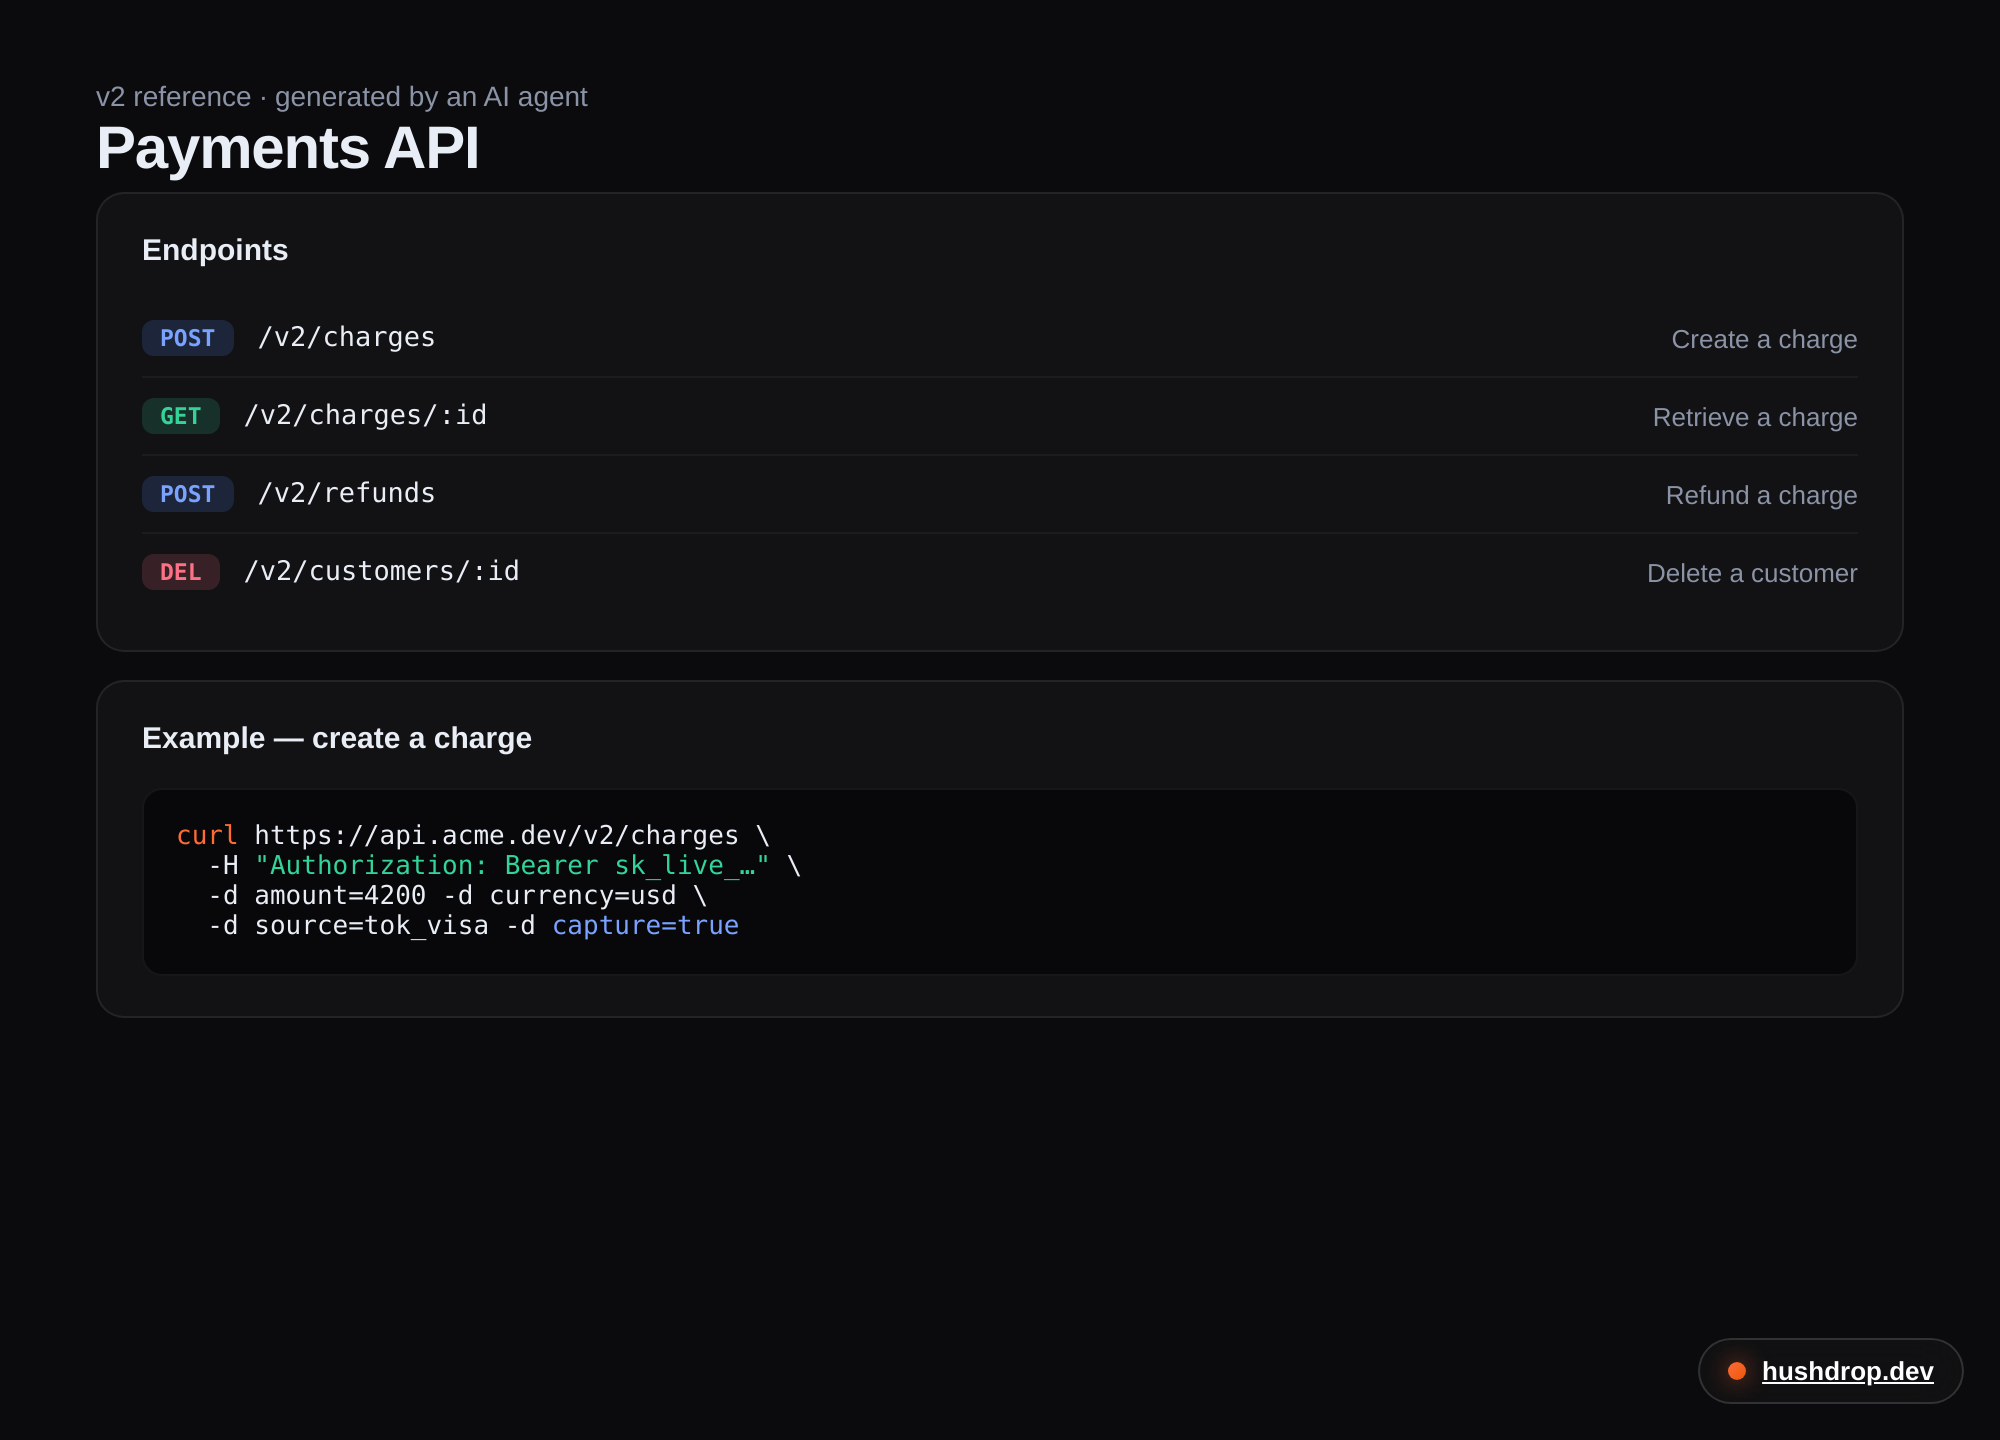Click the Endpoints section heading
2000x1440 pixels.
click(x=215, y=250)
